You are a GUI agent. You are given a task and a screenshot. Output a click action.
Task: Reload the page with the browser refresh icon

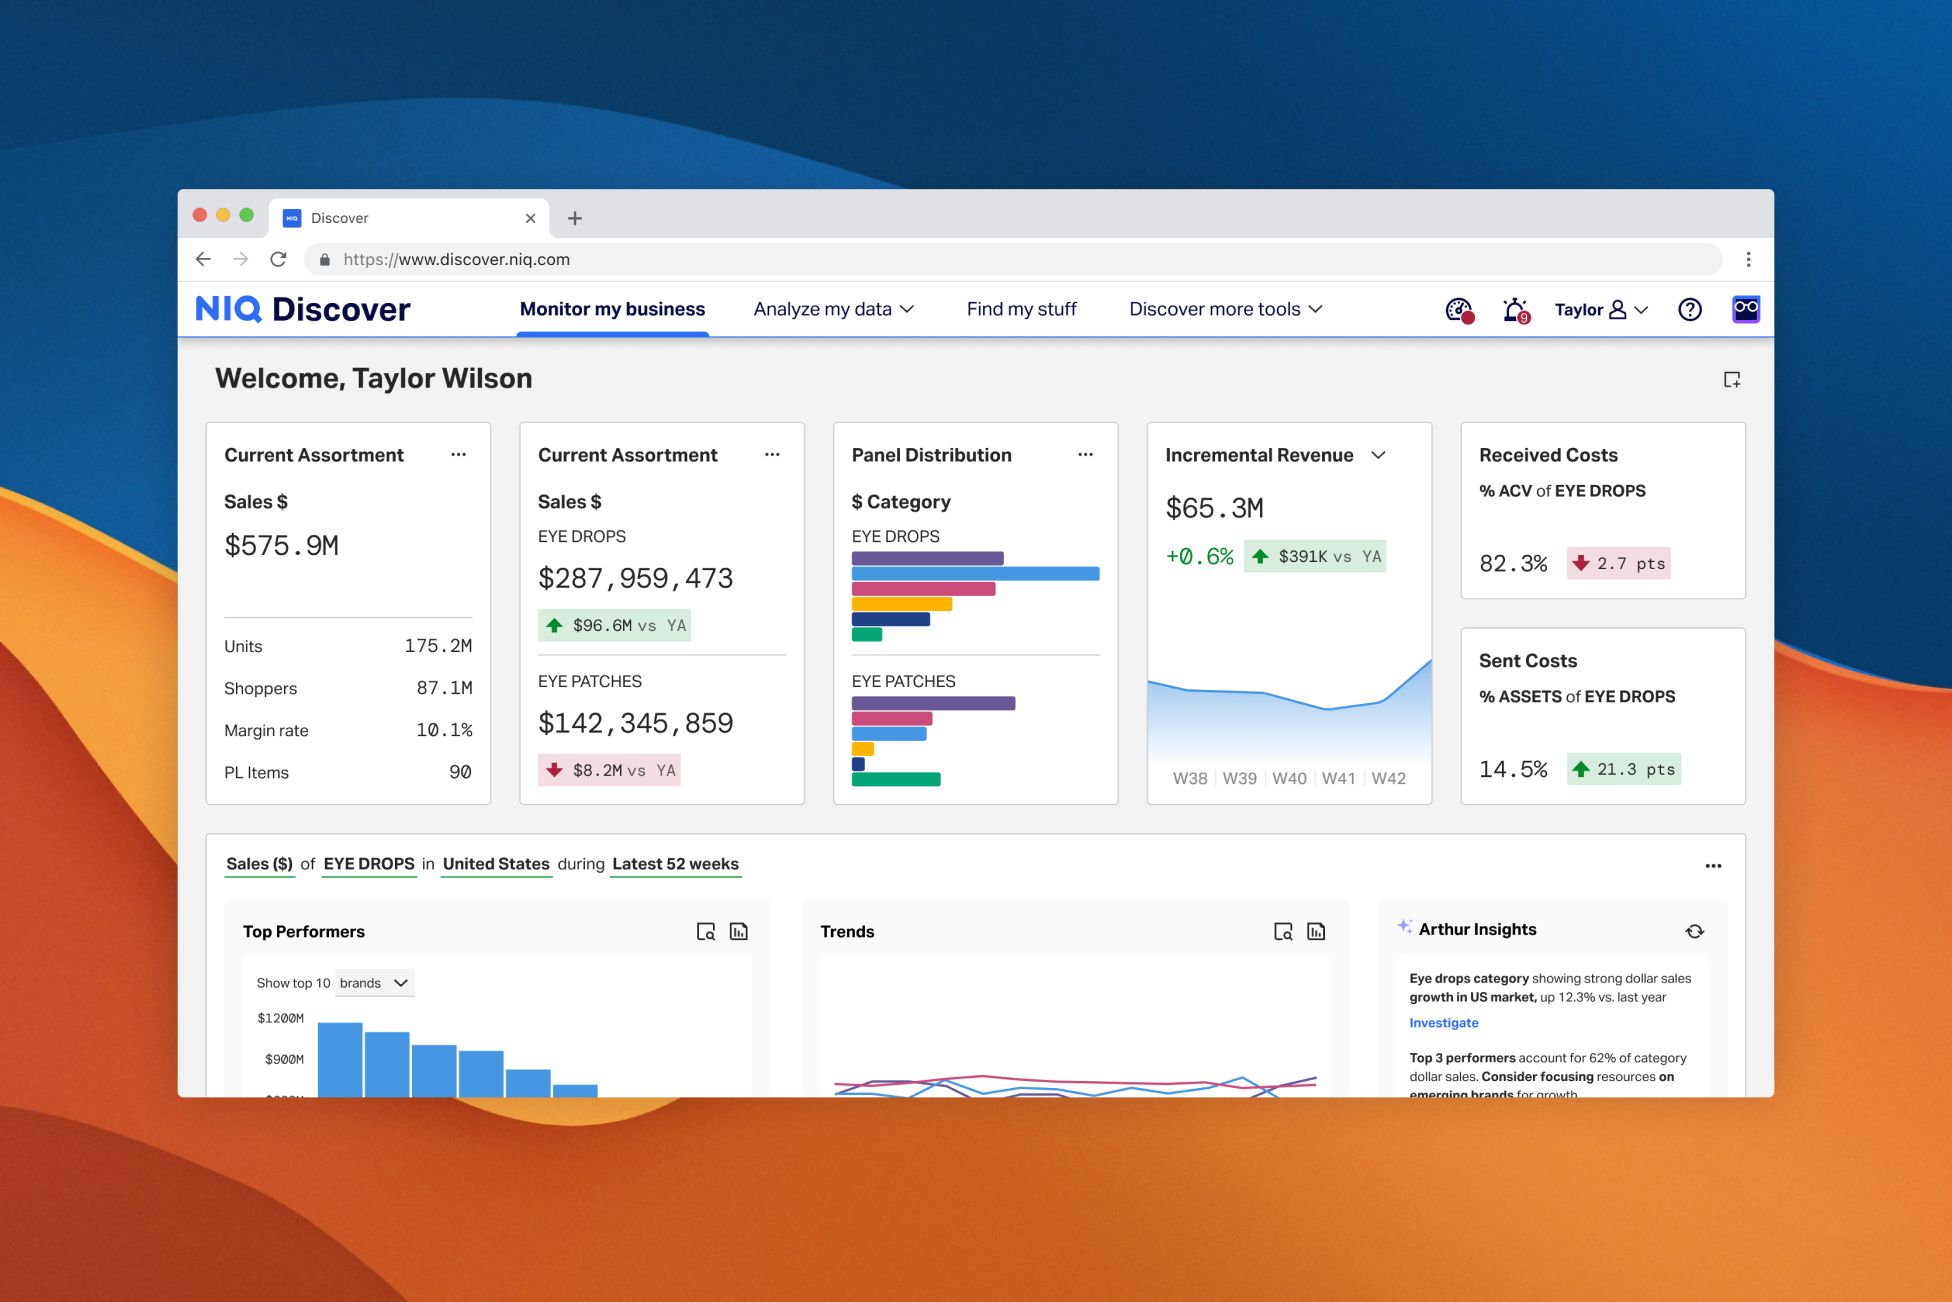[x=278, y=259]
